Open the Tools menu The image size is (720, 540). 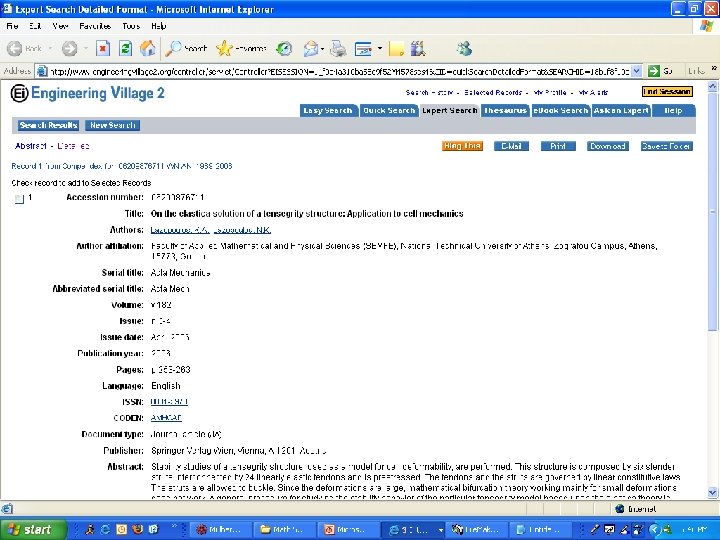pos(131,26)
